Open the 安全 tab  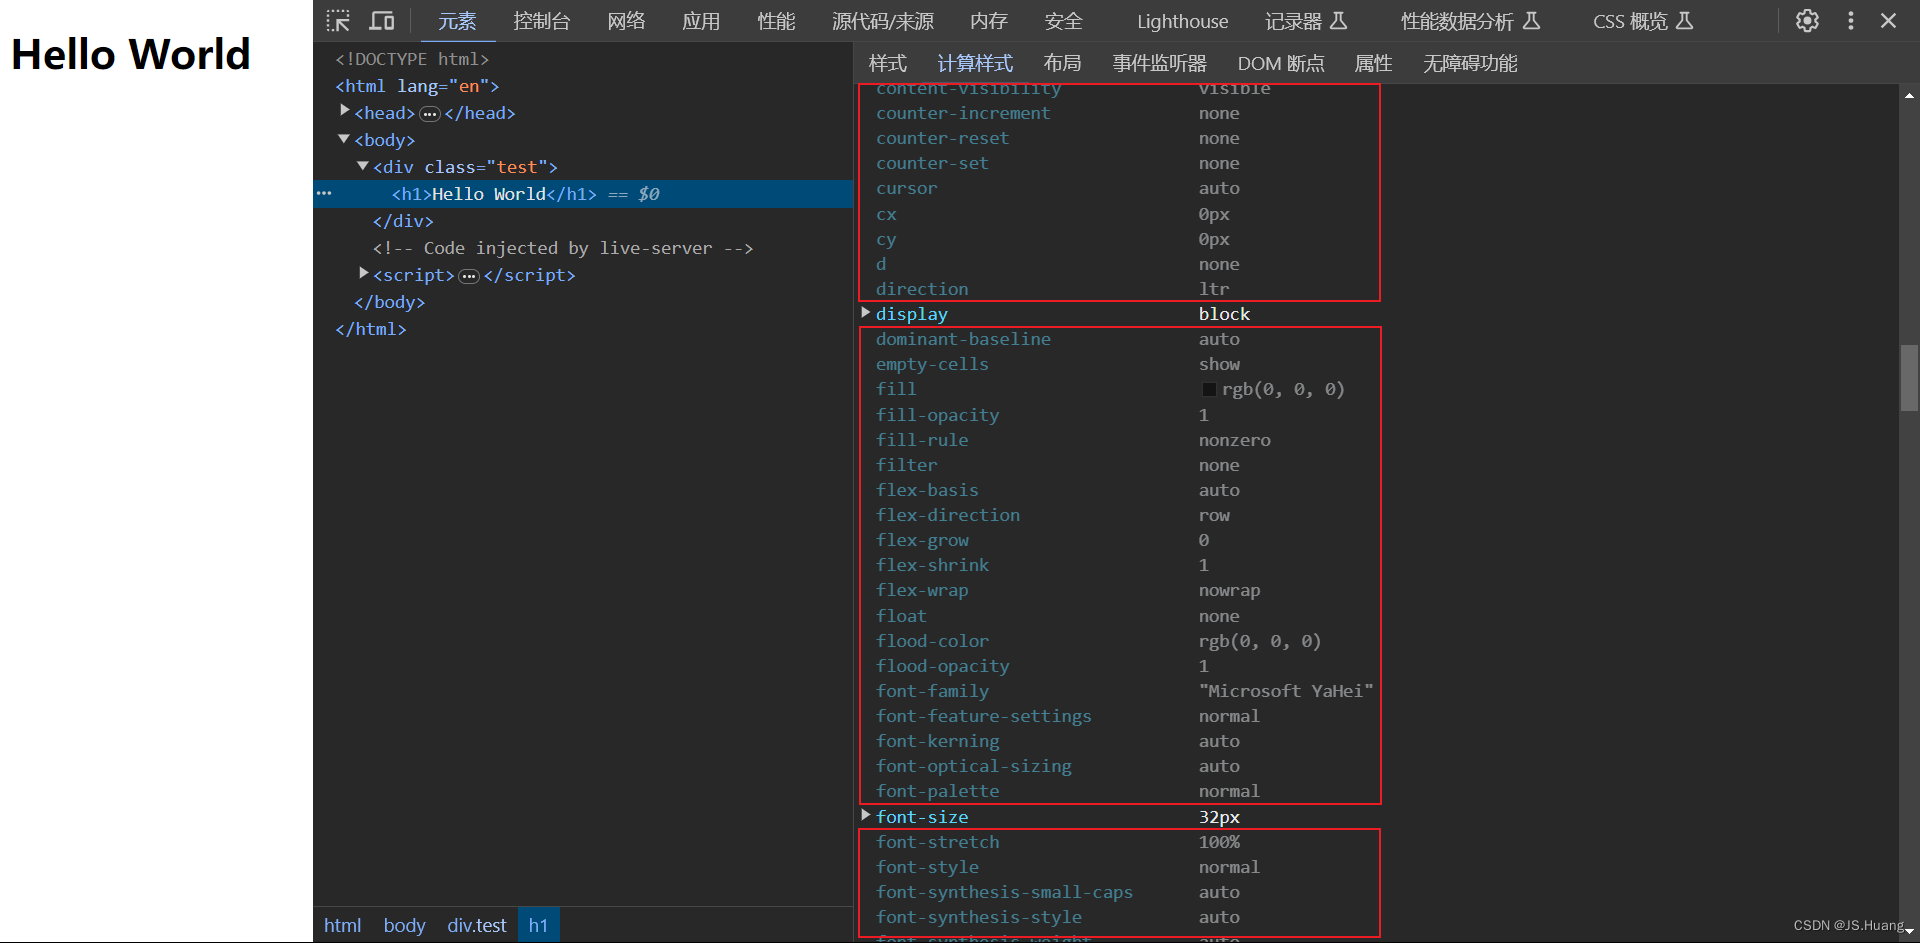tap(1064, 21)
